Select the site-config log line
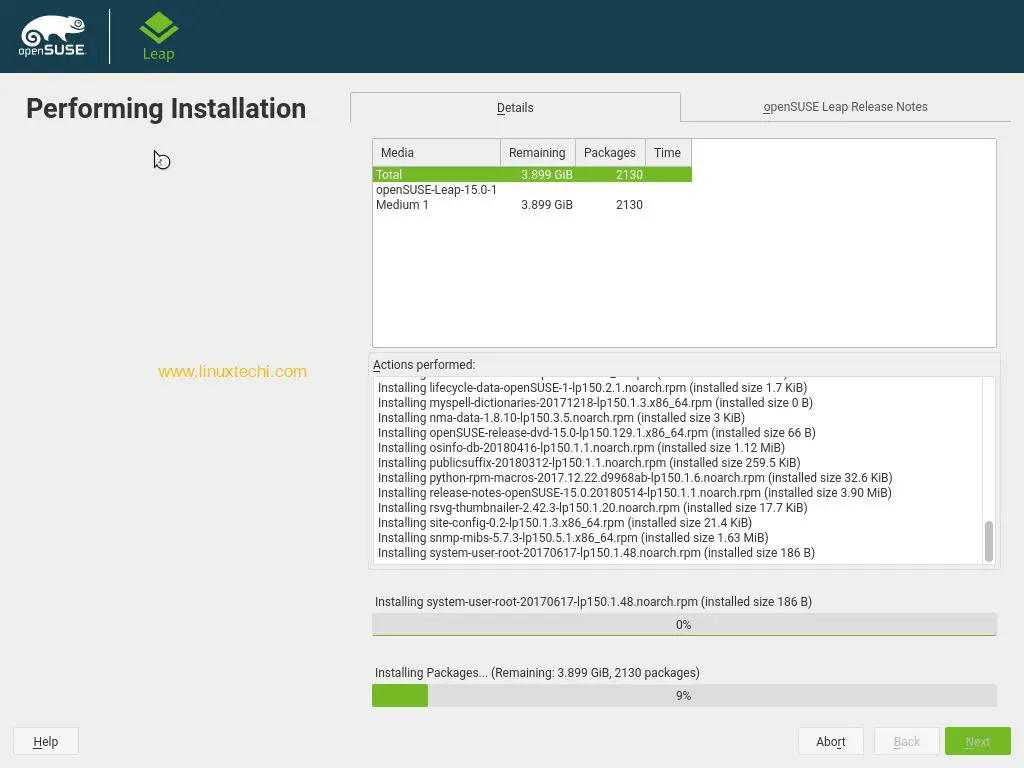The width and height of the screenshot is (1024, 768). (x=565, y=522)
